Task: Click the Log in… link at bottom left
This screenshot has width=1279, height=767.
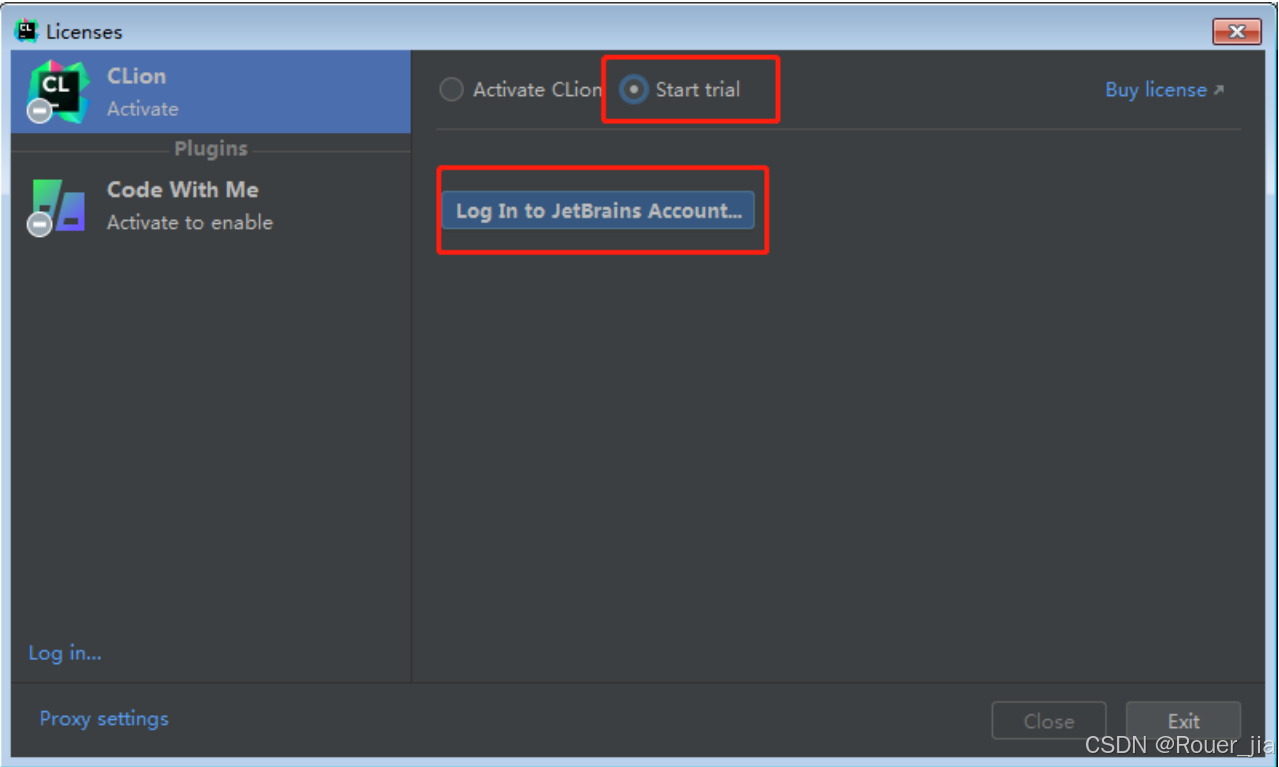Action: pyautogui.click(x=65, y=653)
